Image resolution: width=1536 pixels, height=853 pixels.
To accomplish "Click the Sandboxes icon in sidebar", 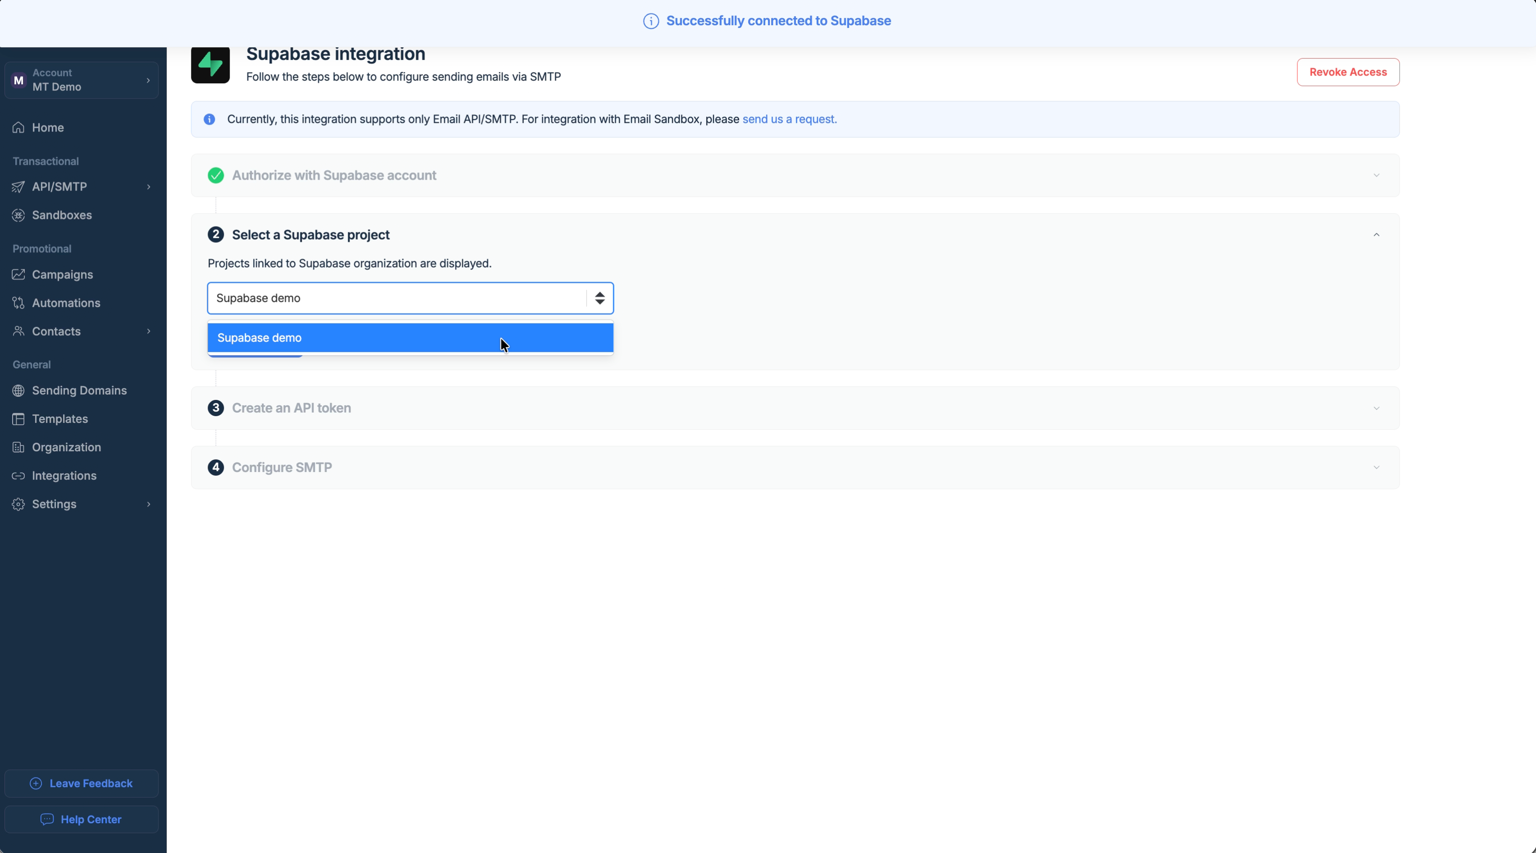I will [x=18, y=215].
